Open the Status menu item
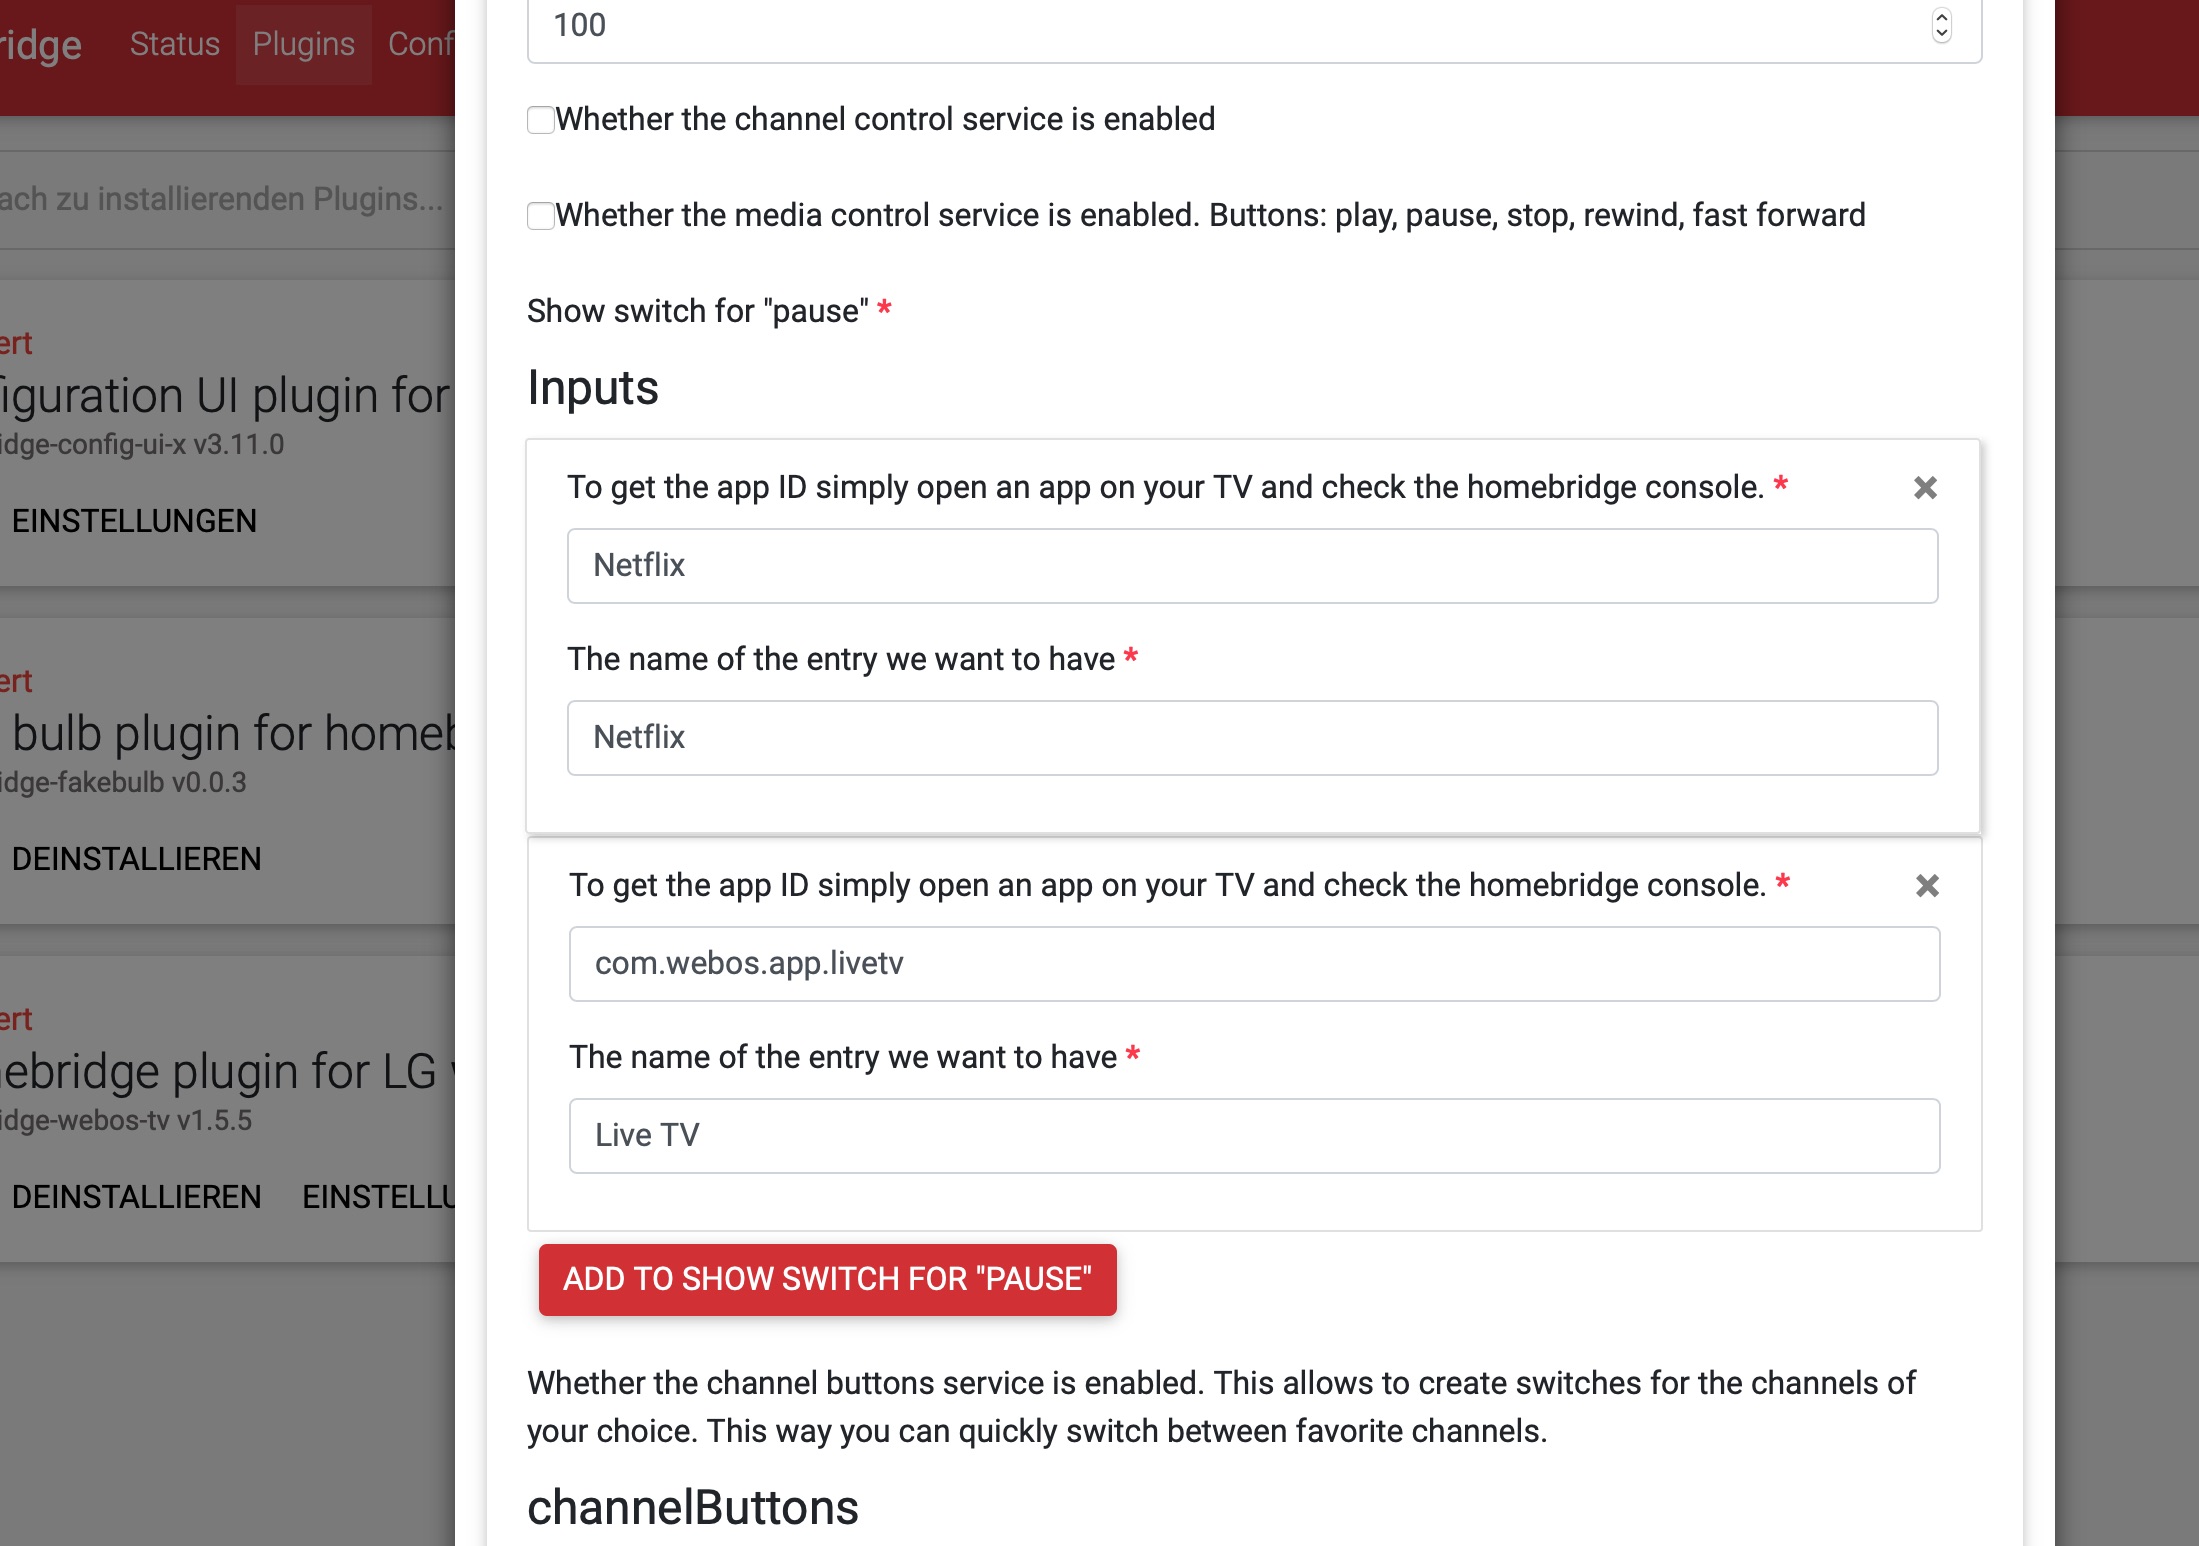The width and height of the screenshot is (2199, 1546). coord(174,44)
